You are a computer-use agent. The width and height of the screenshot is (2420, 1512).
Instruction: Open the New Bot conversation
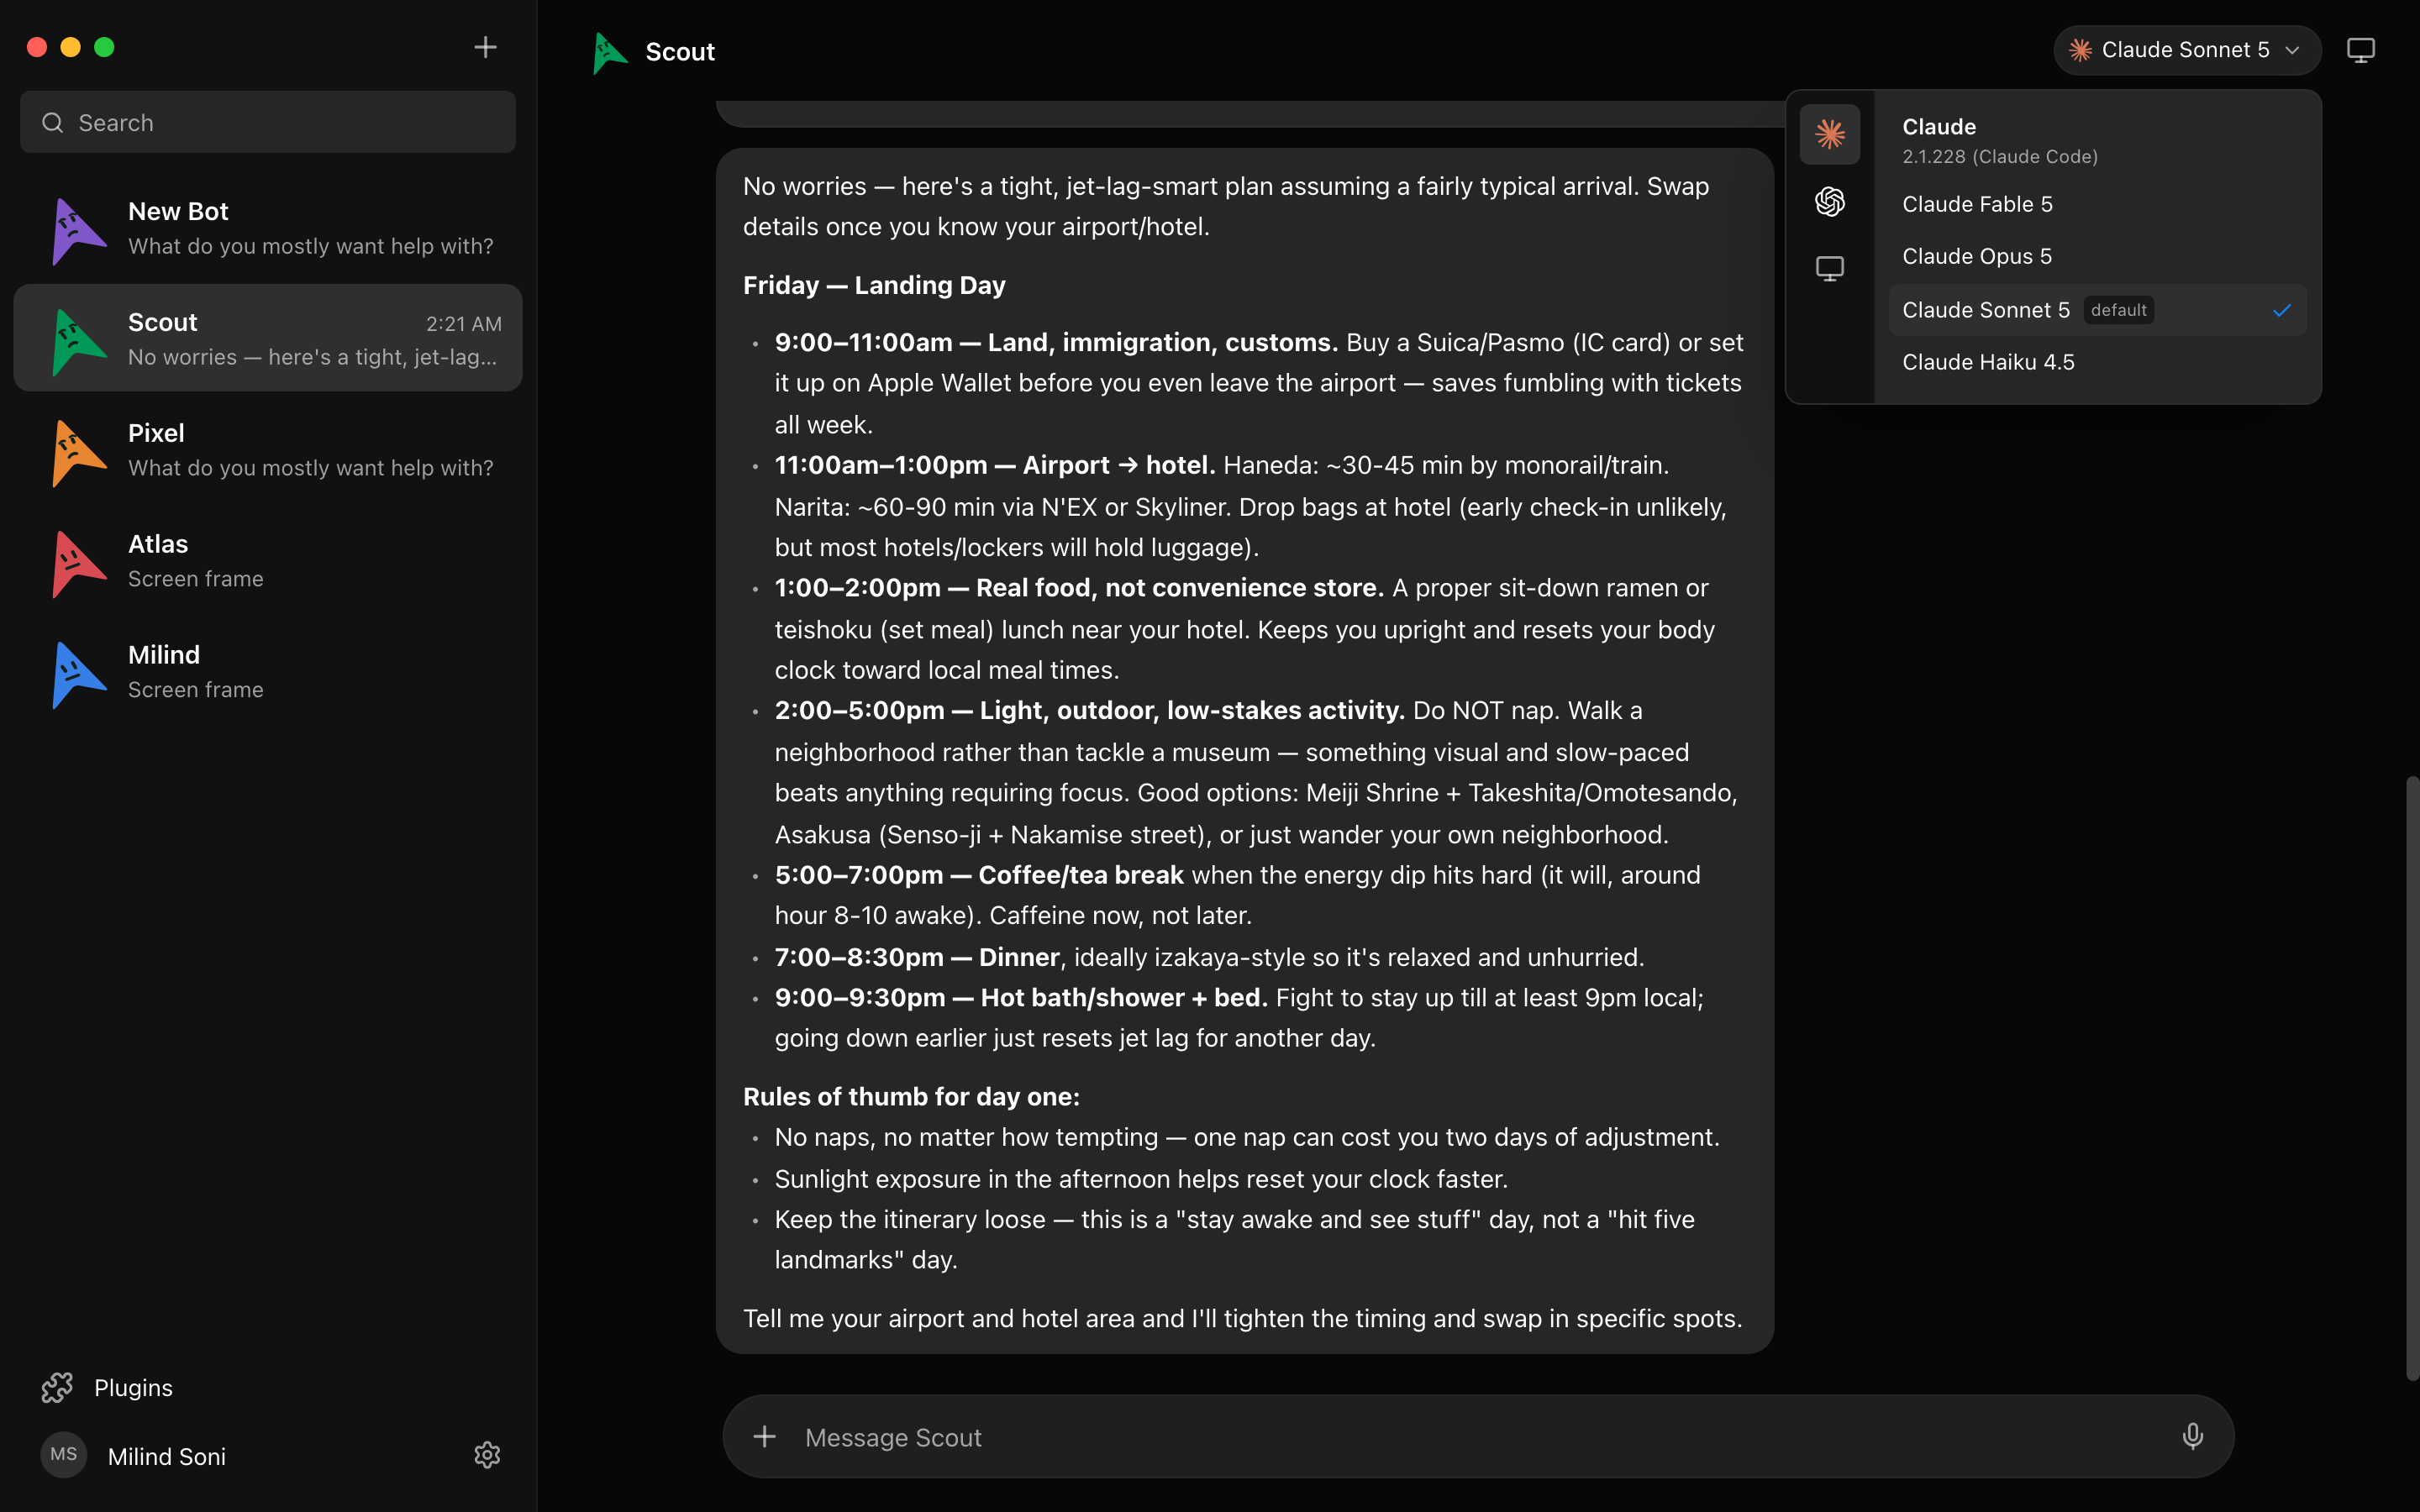[268, 228]
